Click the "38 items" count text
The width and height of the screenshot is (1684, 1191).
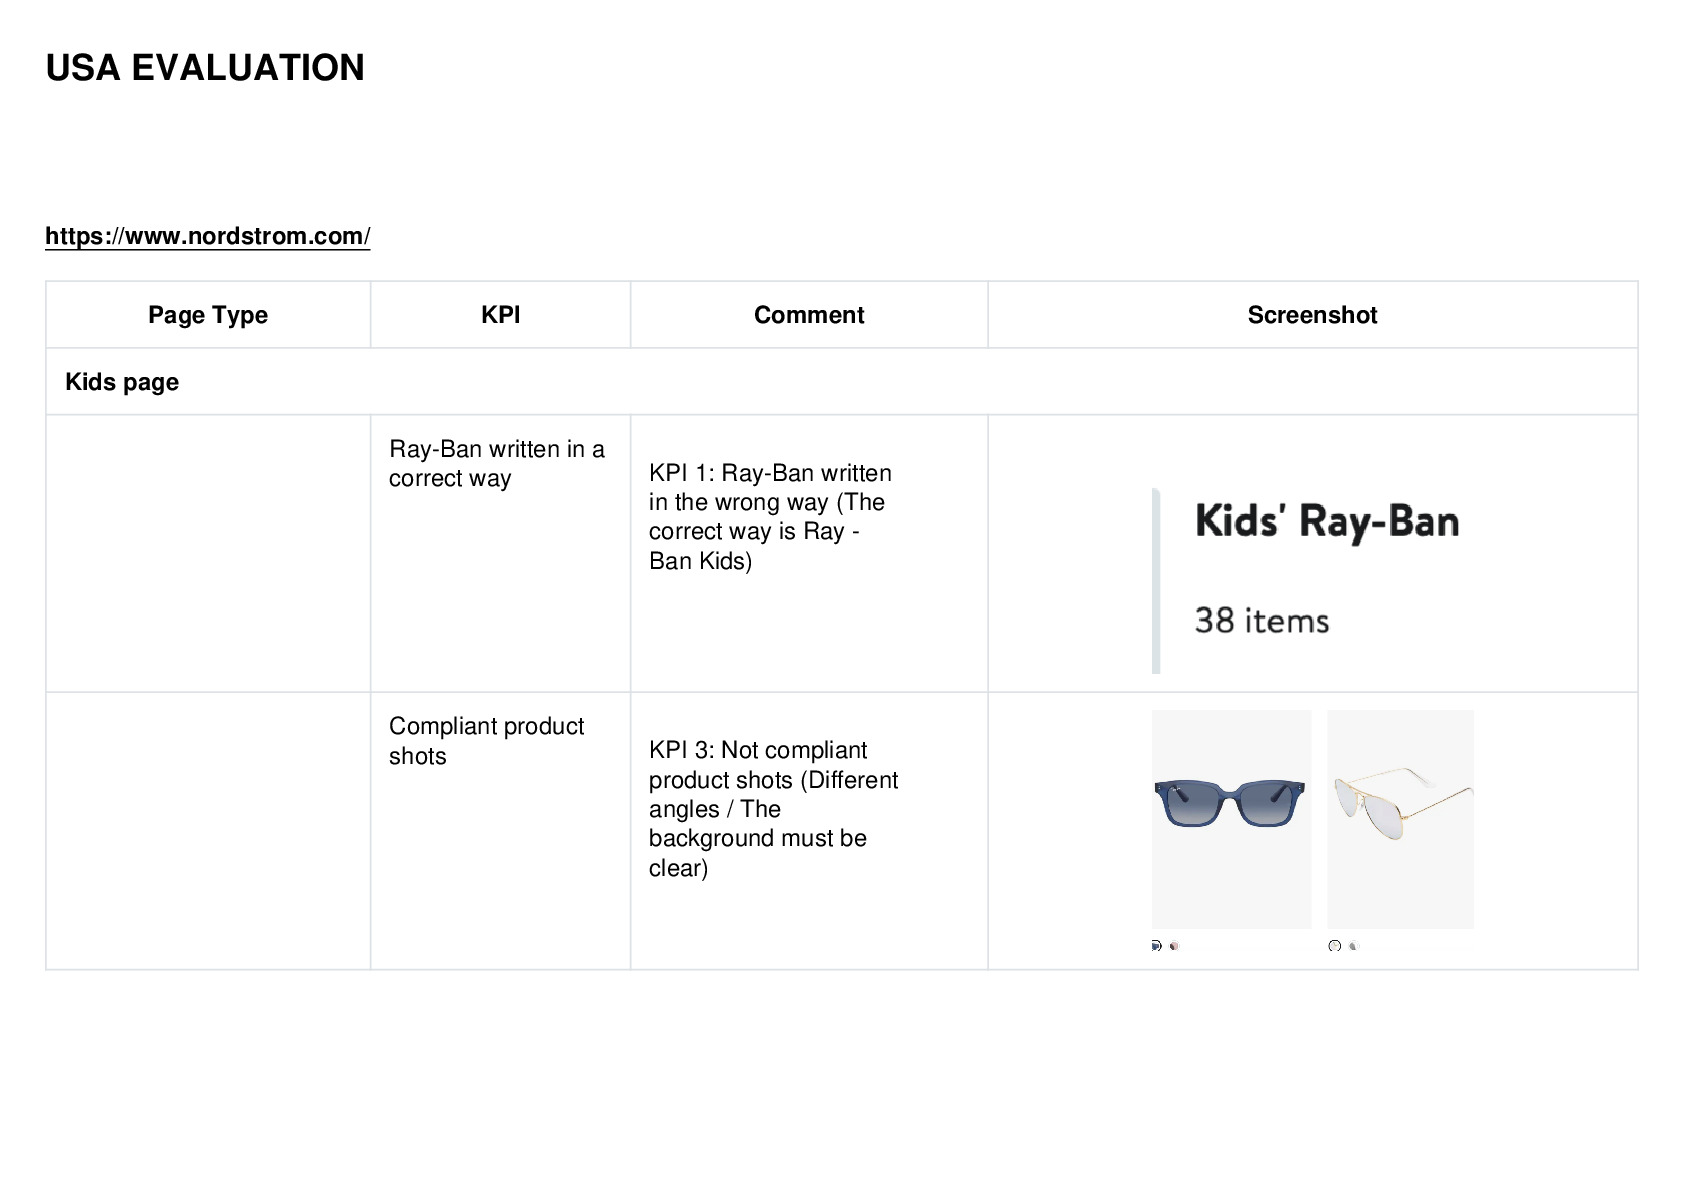tap(1262, 620)
